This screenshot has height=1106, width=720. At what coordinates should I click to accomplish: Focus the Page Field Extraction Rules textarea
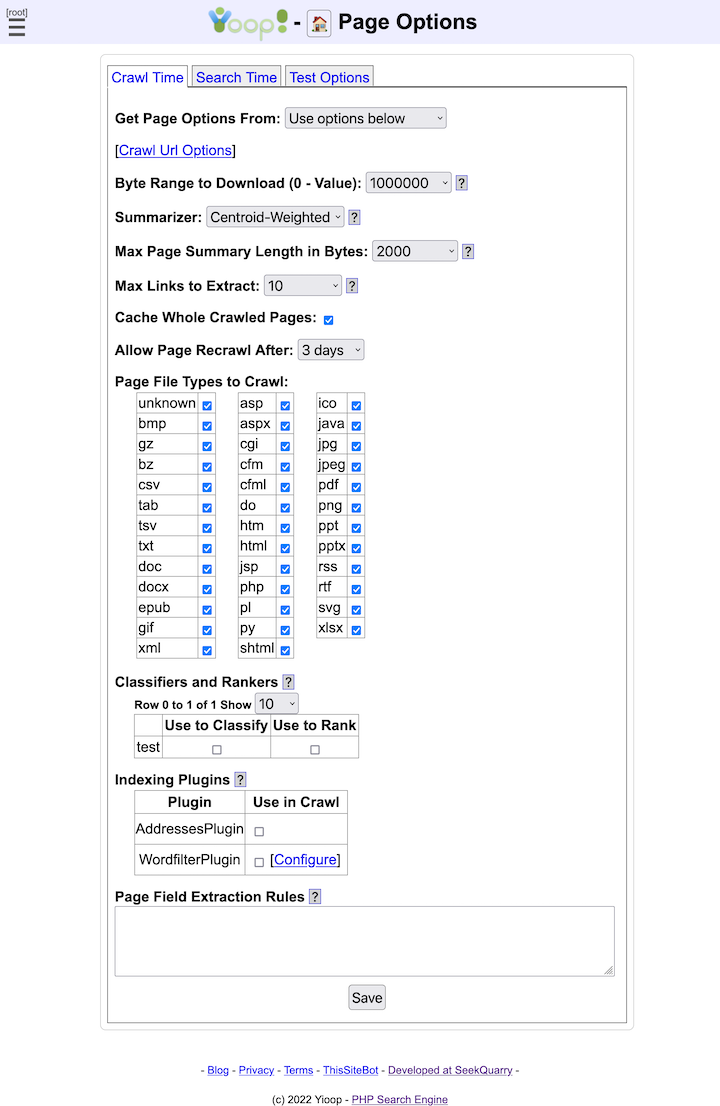pyautogui.click(x=365, y=941)
